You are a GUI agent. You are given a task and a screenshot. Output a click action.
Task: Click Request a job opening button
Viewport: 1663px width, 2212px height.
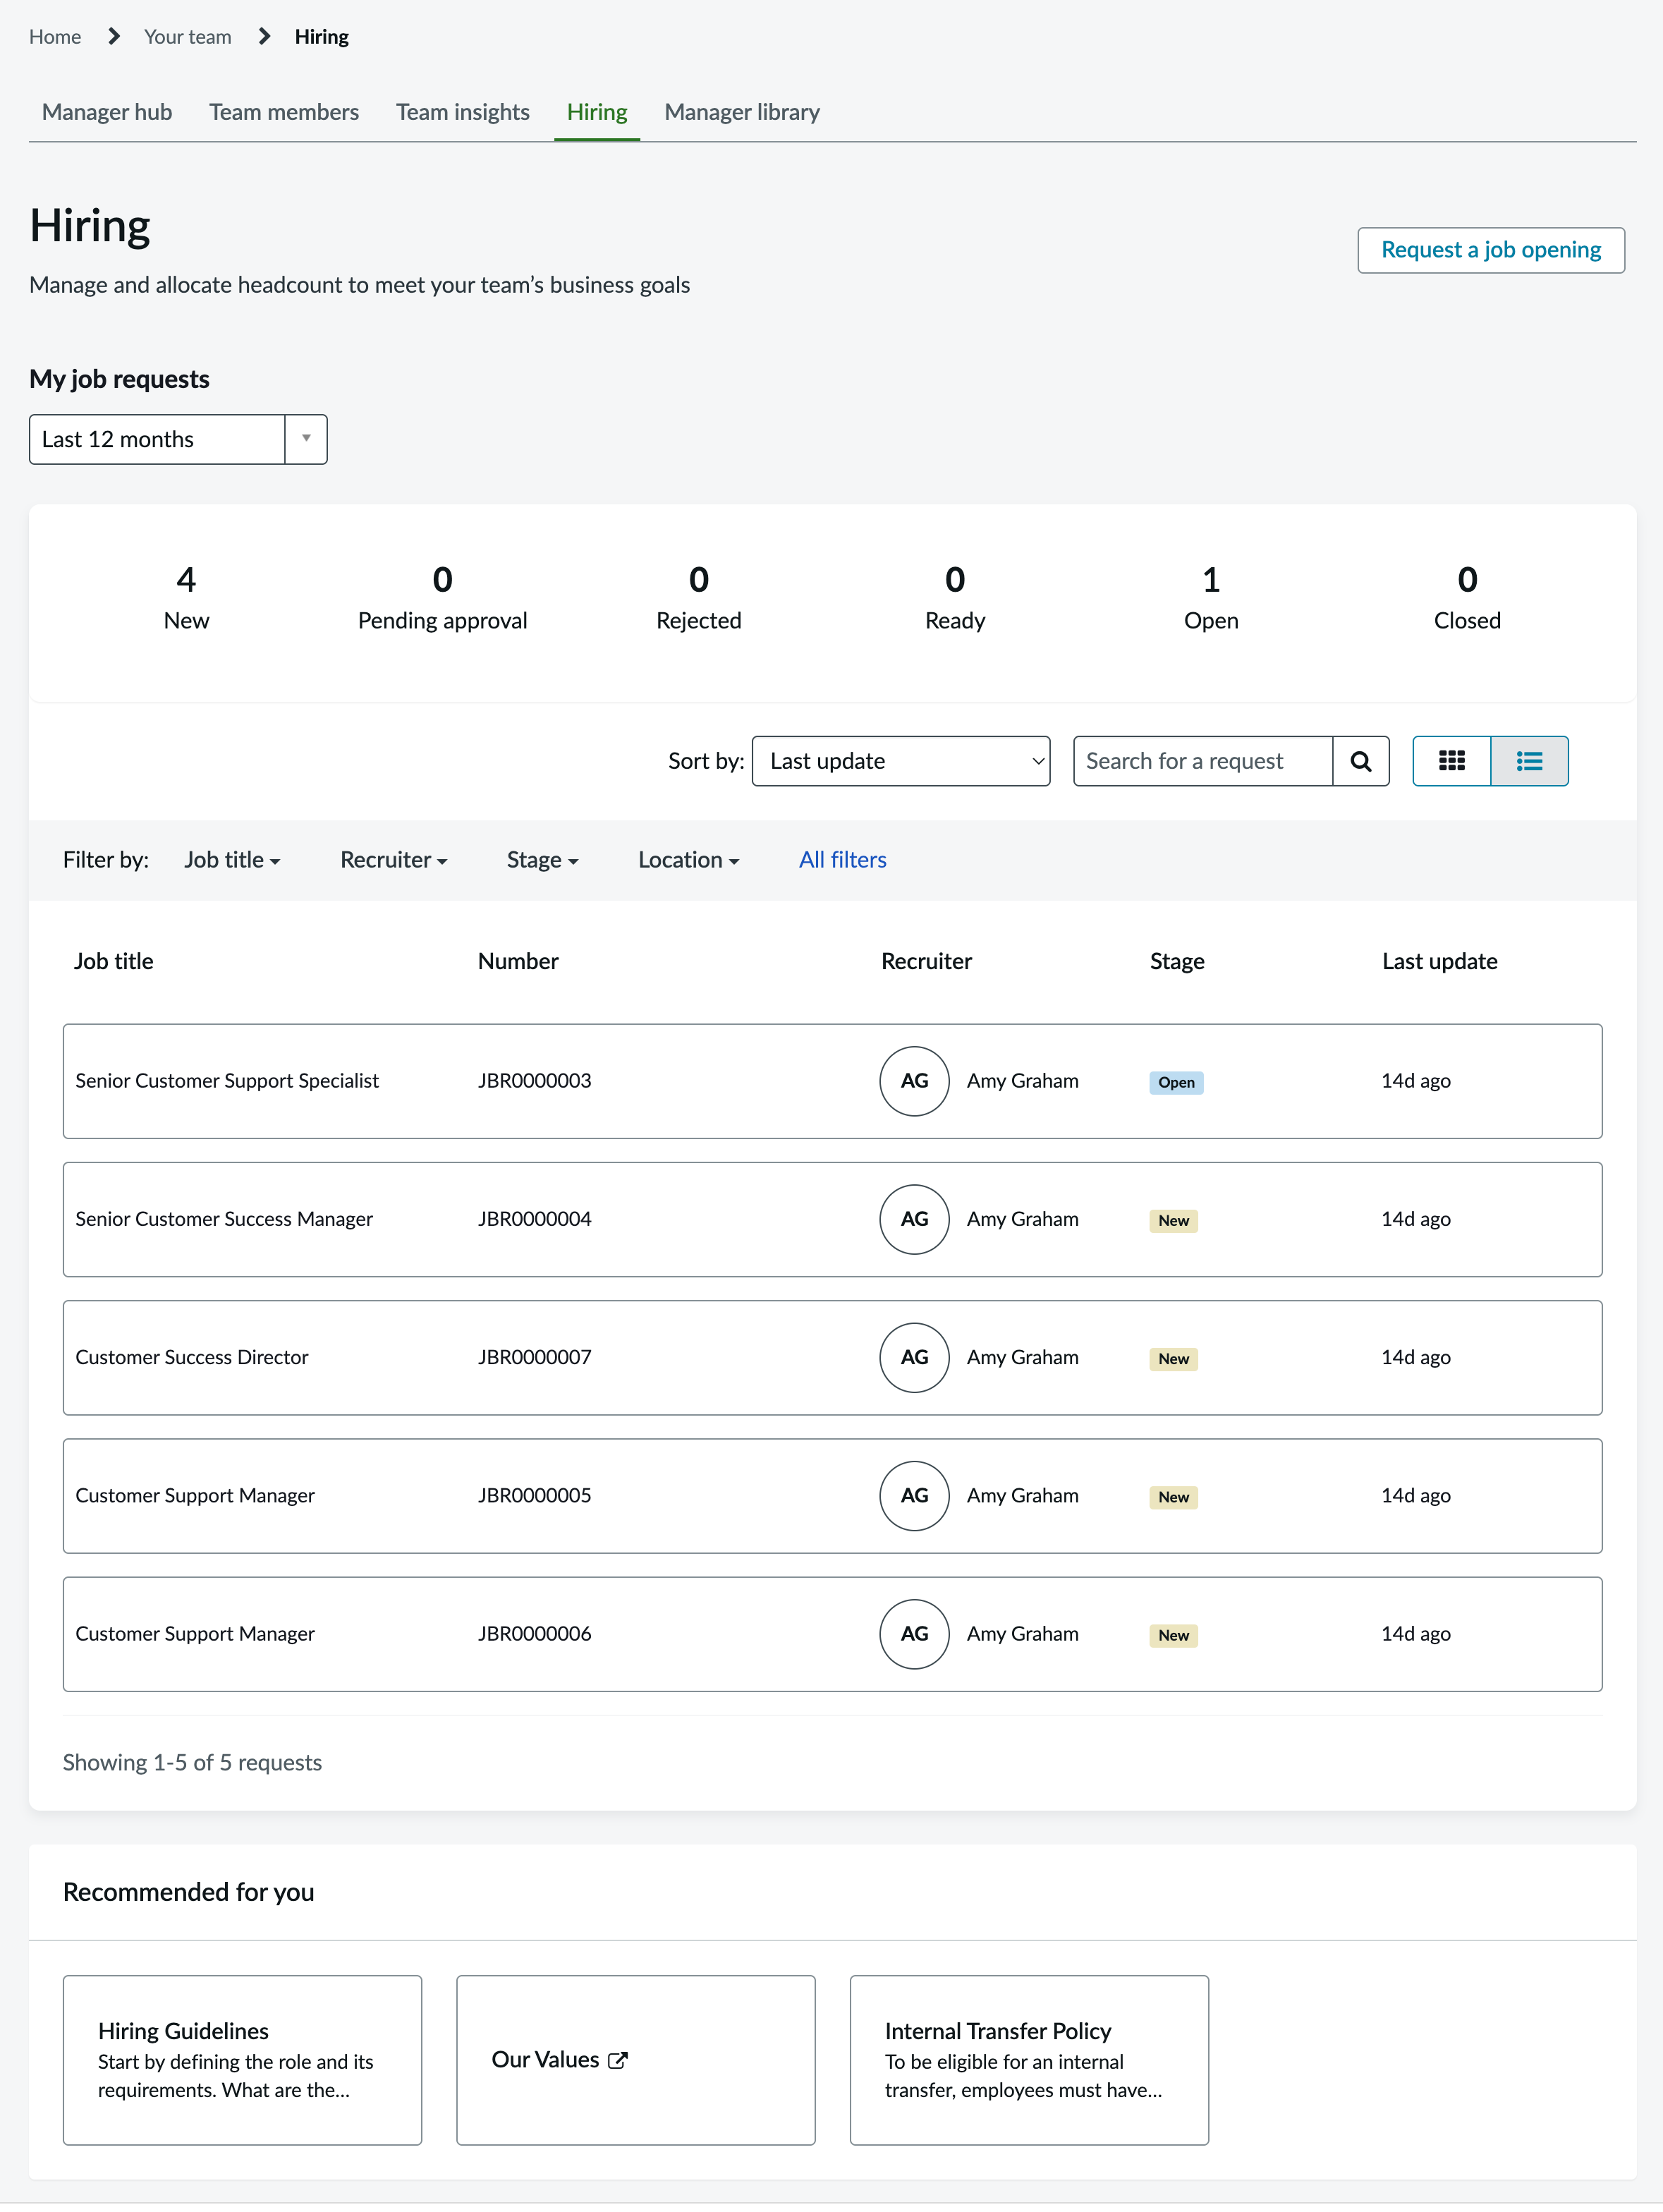tap(1490, 250)
